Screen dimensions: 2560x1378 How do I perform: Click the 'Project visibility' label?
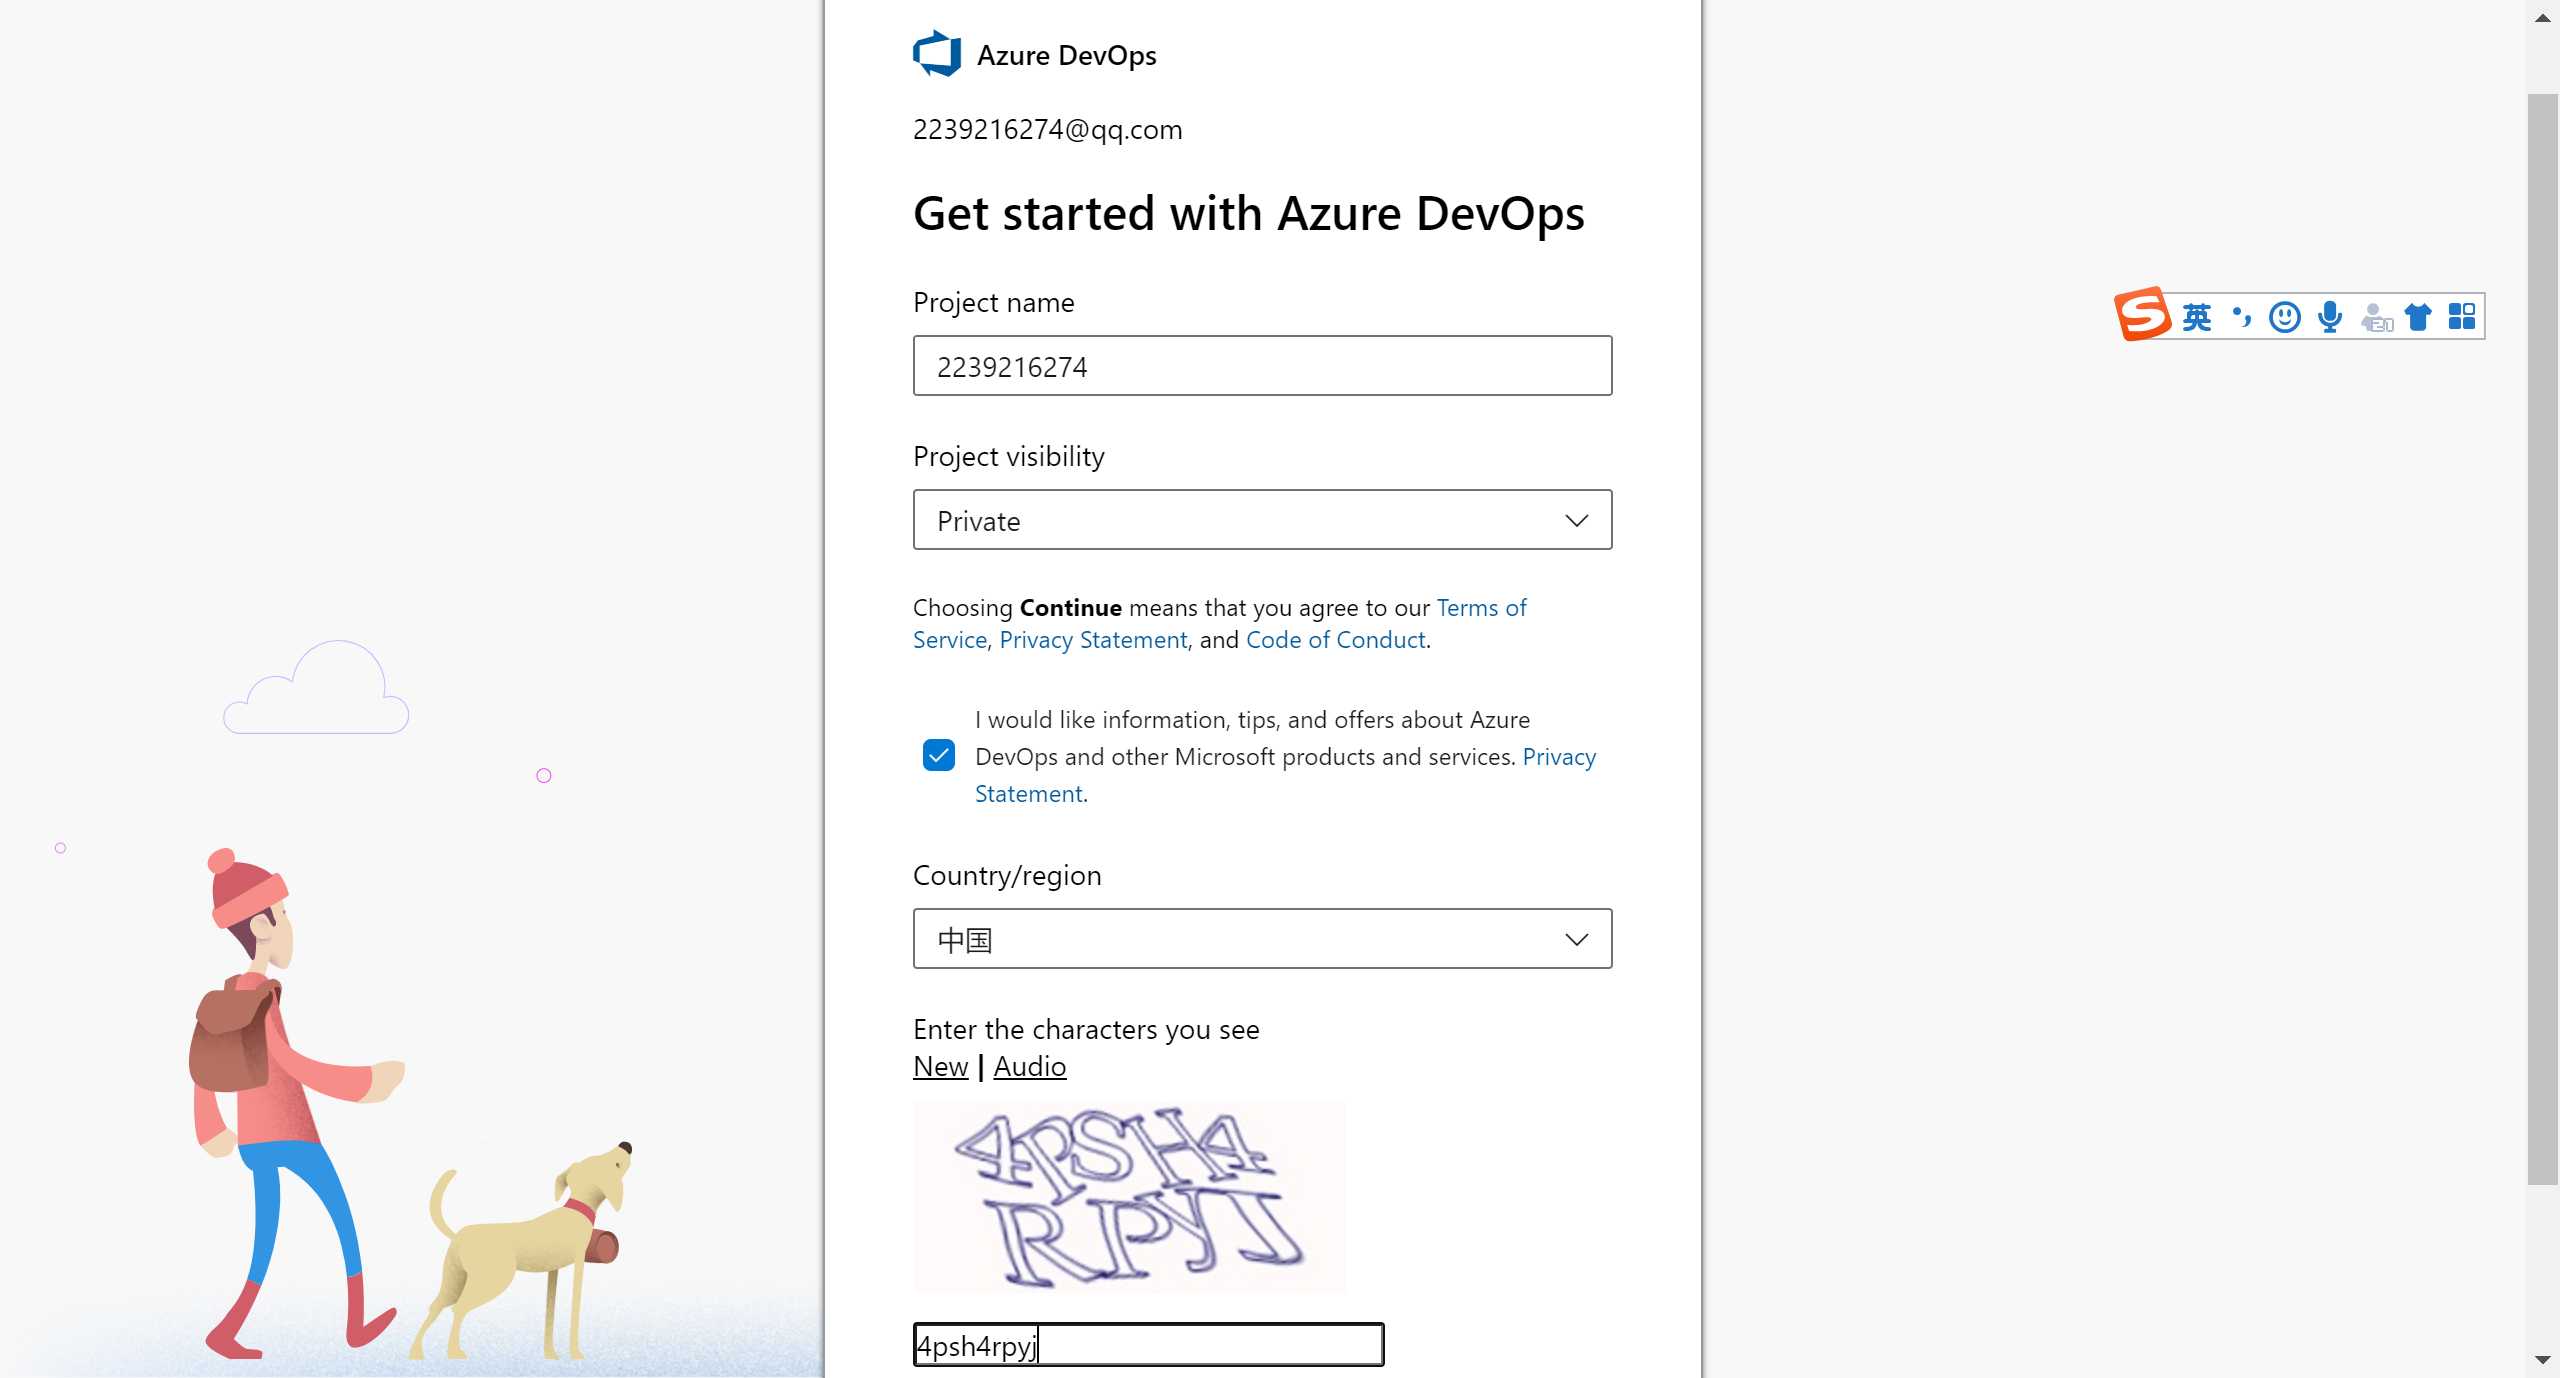pos(1008,457)
